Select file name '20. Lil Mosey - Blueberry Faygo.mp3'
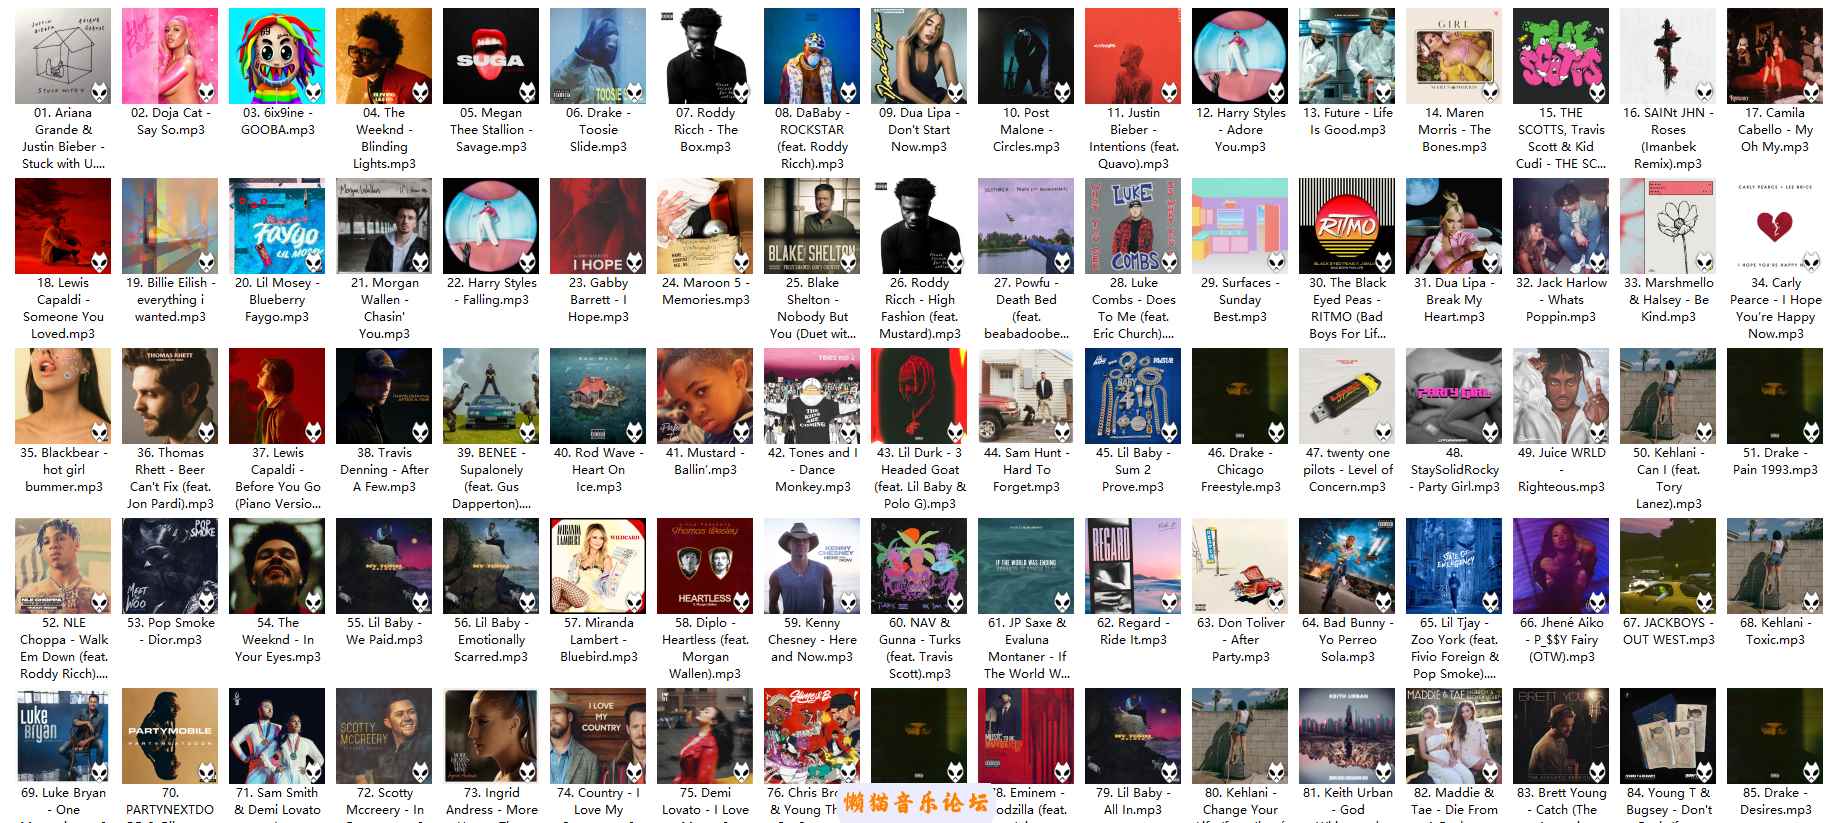Screen dimensions: 1833x823 pyautogui.click(x=277, y=300)
